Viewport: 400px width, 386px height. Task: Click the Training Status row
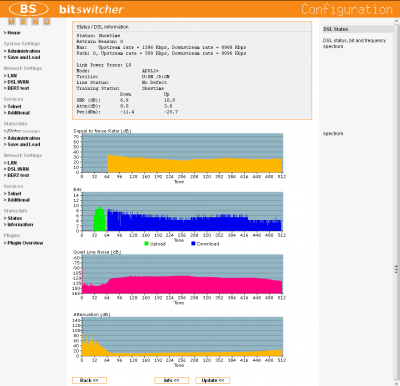pos(120,88)
